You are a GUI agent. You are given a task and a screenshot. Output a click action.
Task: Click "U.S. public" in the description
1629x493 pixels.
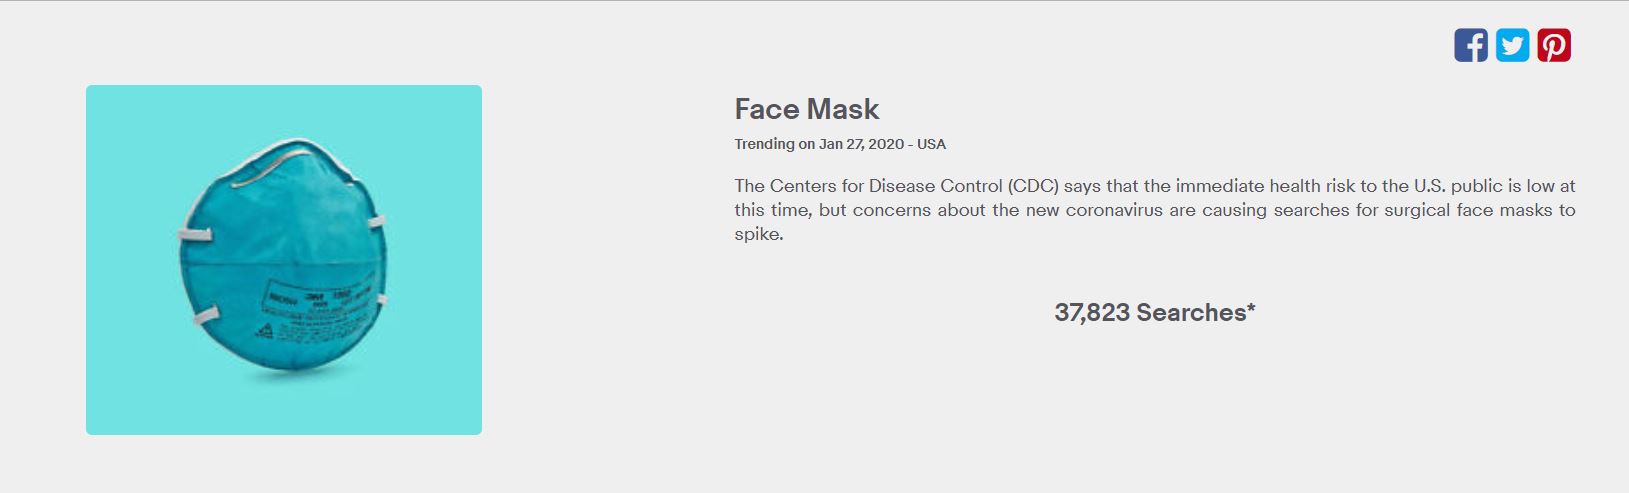(x=1467, y=186)
